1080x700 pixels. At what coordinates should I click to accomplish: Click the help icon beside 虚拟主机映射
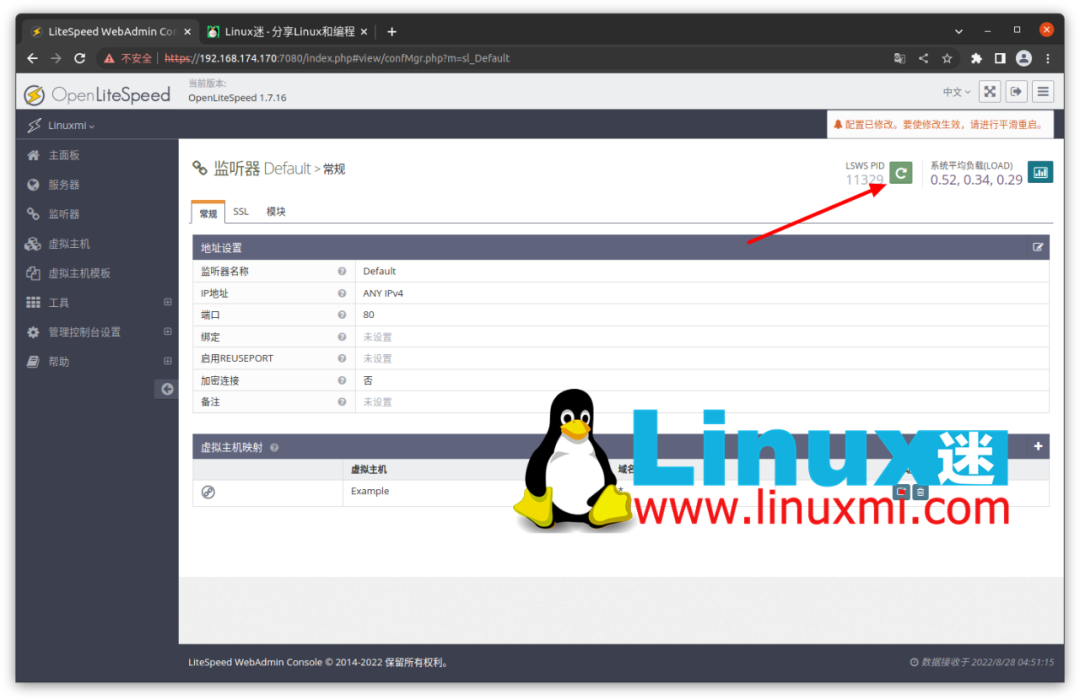pos(274,448)
